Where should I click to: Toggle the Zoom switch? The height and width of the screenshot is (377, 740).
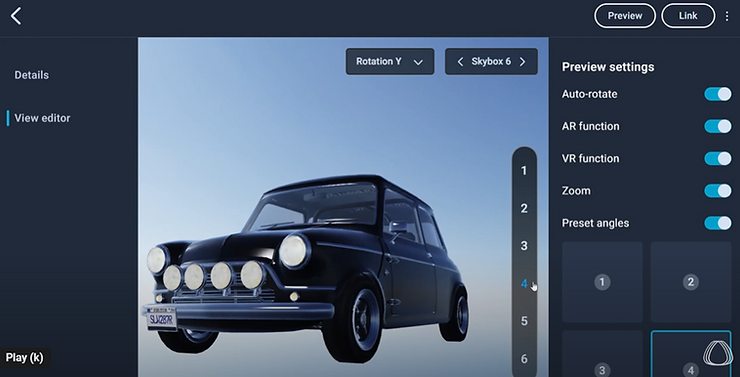pos(718,191)
